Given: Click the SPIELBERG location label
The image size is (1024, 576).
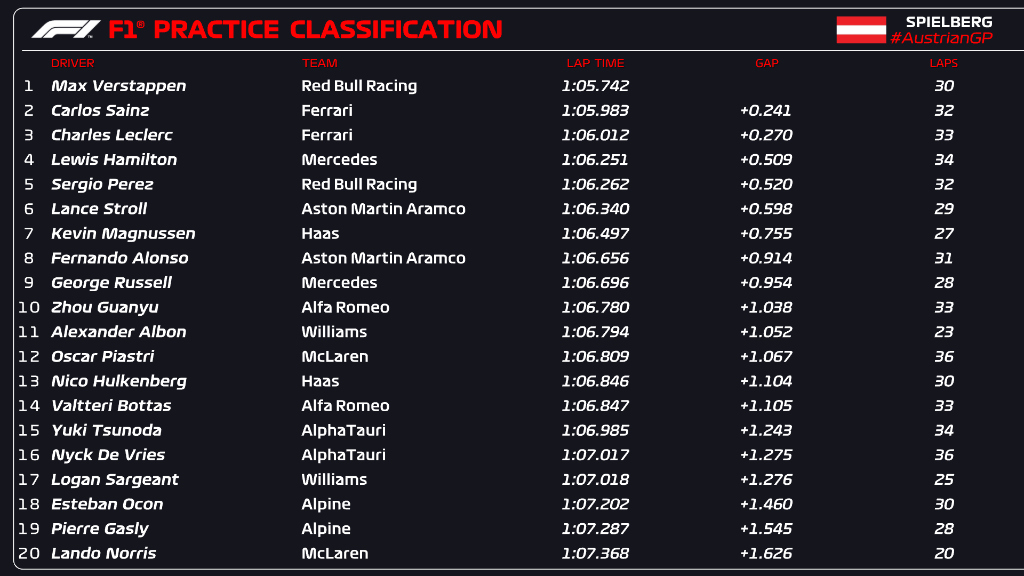Looking at the screenshot, I should point(949,22).
